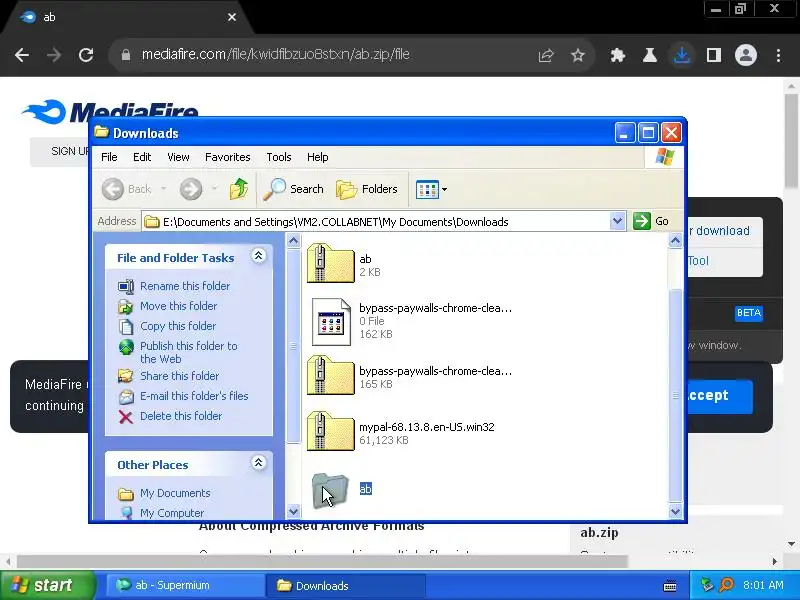800x600 pixels.
Task: Open My Computer in Other Places
Action: (172, 513)
